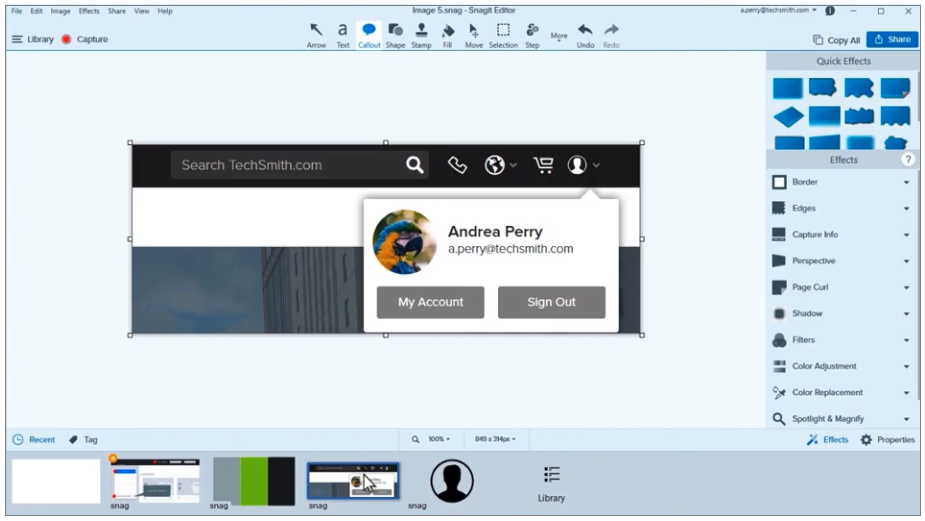Expand the Shadow effect options
Image resolution: width=925 pixels, height=521 pixels.
pyautogui.click(x=906, y=313)
